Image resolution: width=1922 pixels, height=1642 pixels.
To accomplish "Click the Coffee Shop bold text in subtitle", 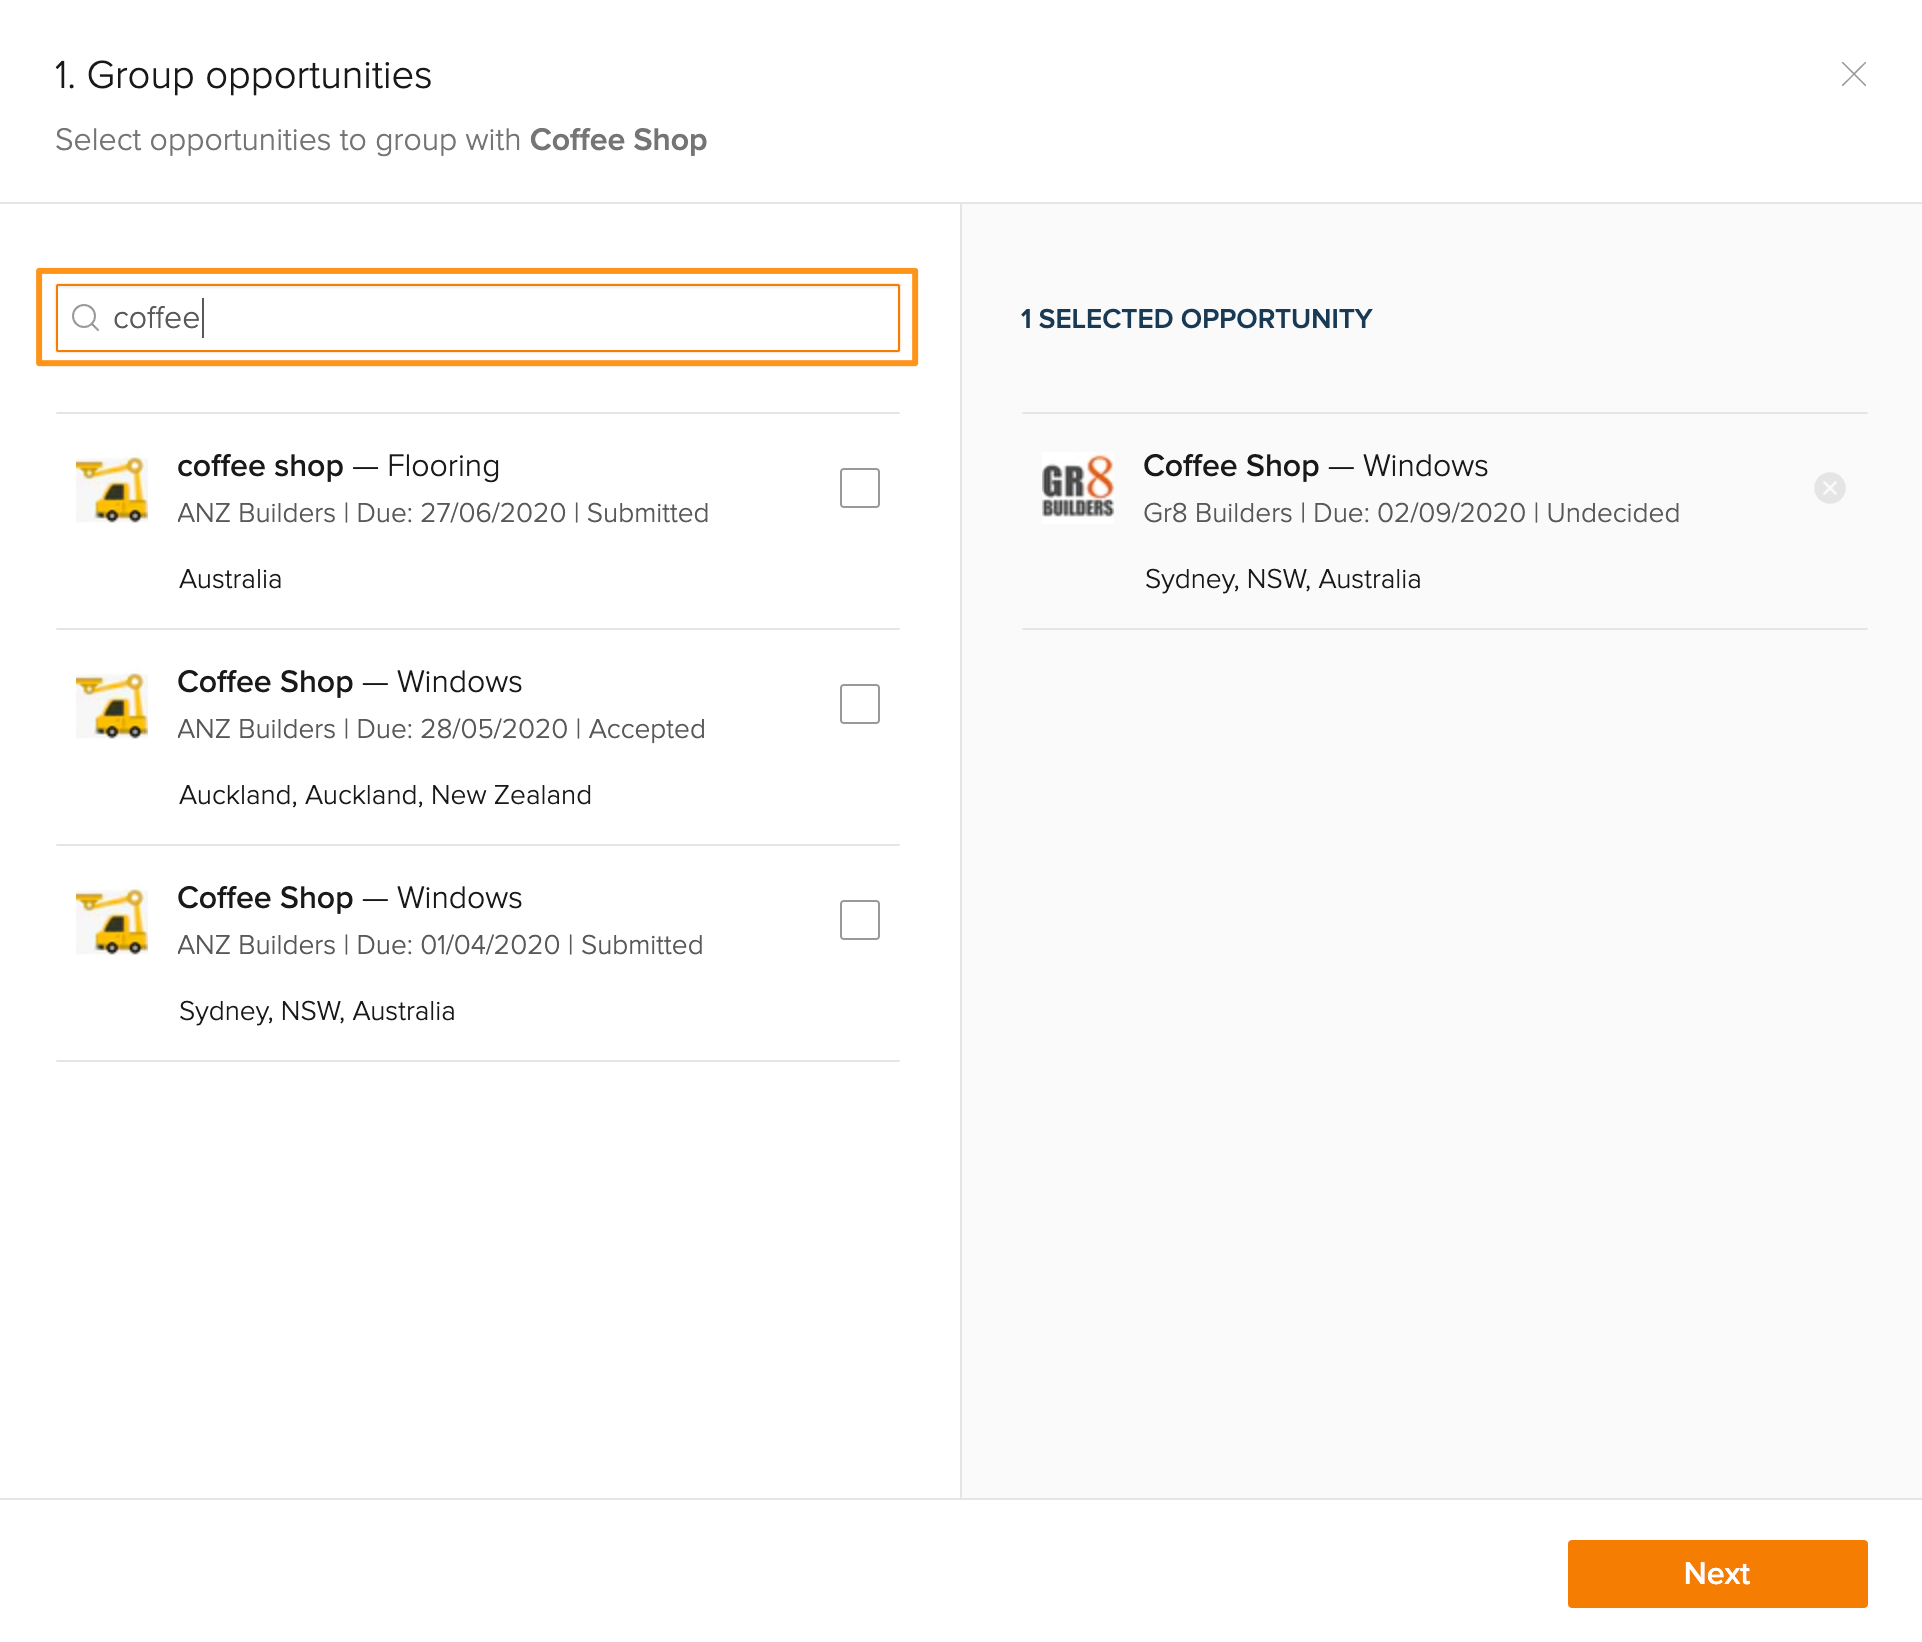I will tap(618, 140).
